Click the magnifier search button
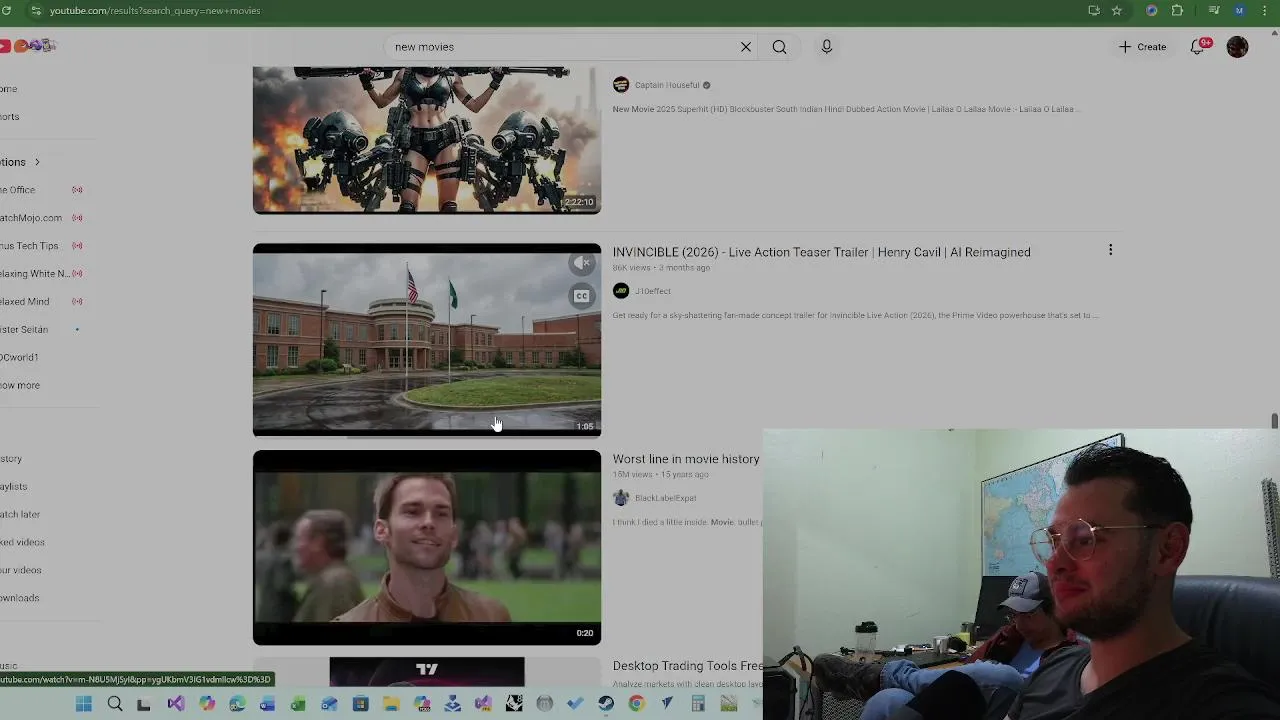The width and height of the screenshot is (1280, 720). point(779,47)
